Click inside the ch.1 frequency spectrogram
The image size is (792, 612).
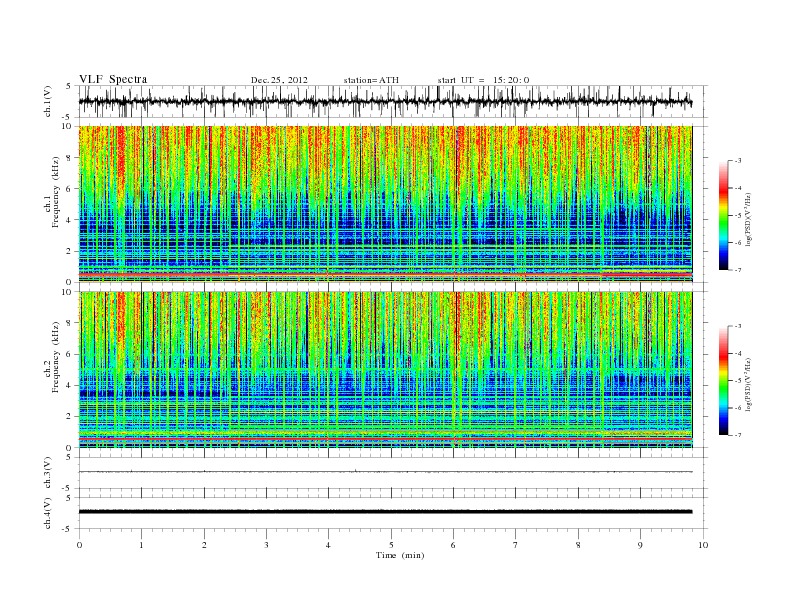click(x=385, y=204)
